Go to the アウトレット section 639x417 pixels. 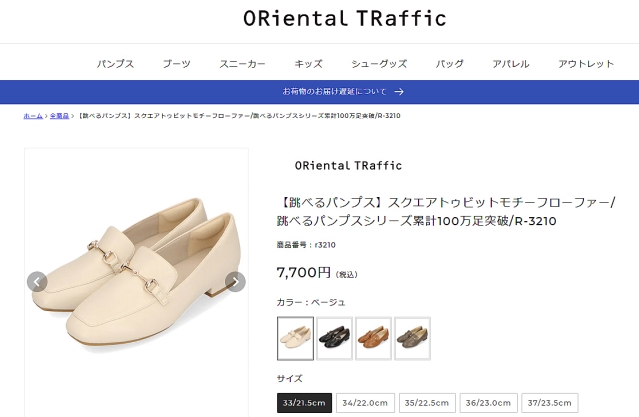(586, 64)
